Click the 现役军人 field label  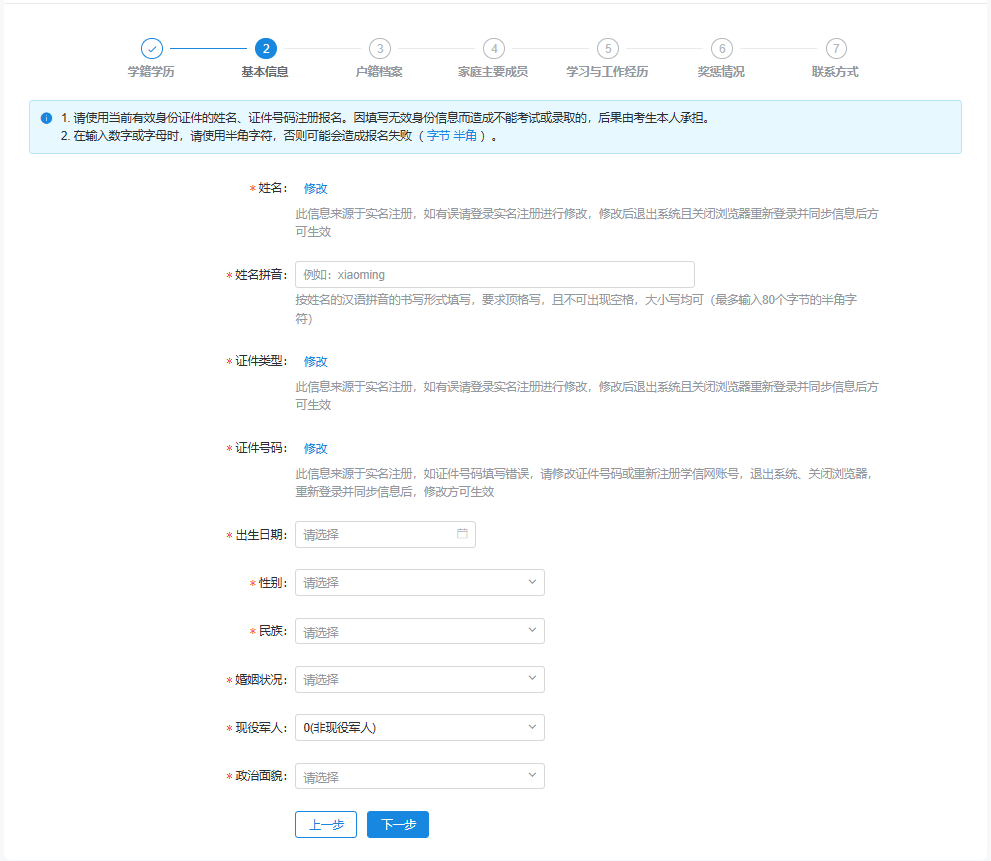[x=259, y=728]
